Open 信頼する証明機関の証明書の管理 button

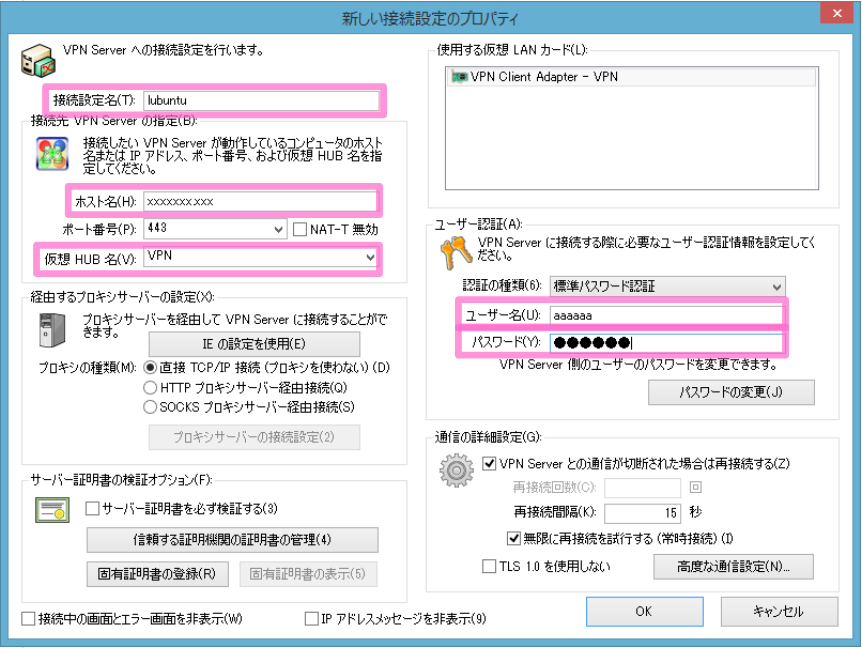(x=232, y=540)
